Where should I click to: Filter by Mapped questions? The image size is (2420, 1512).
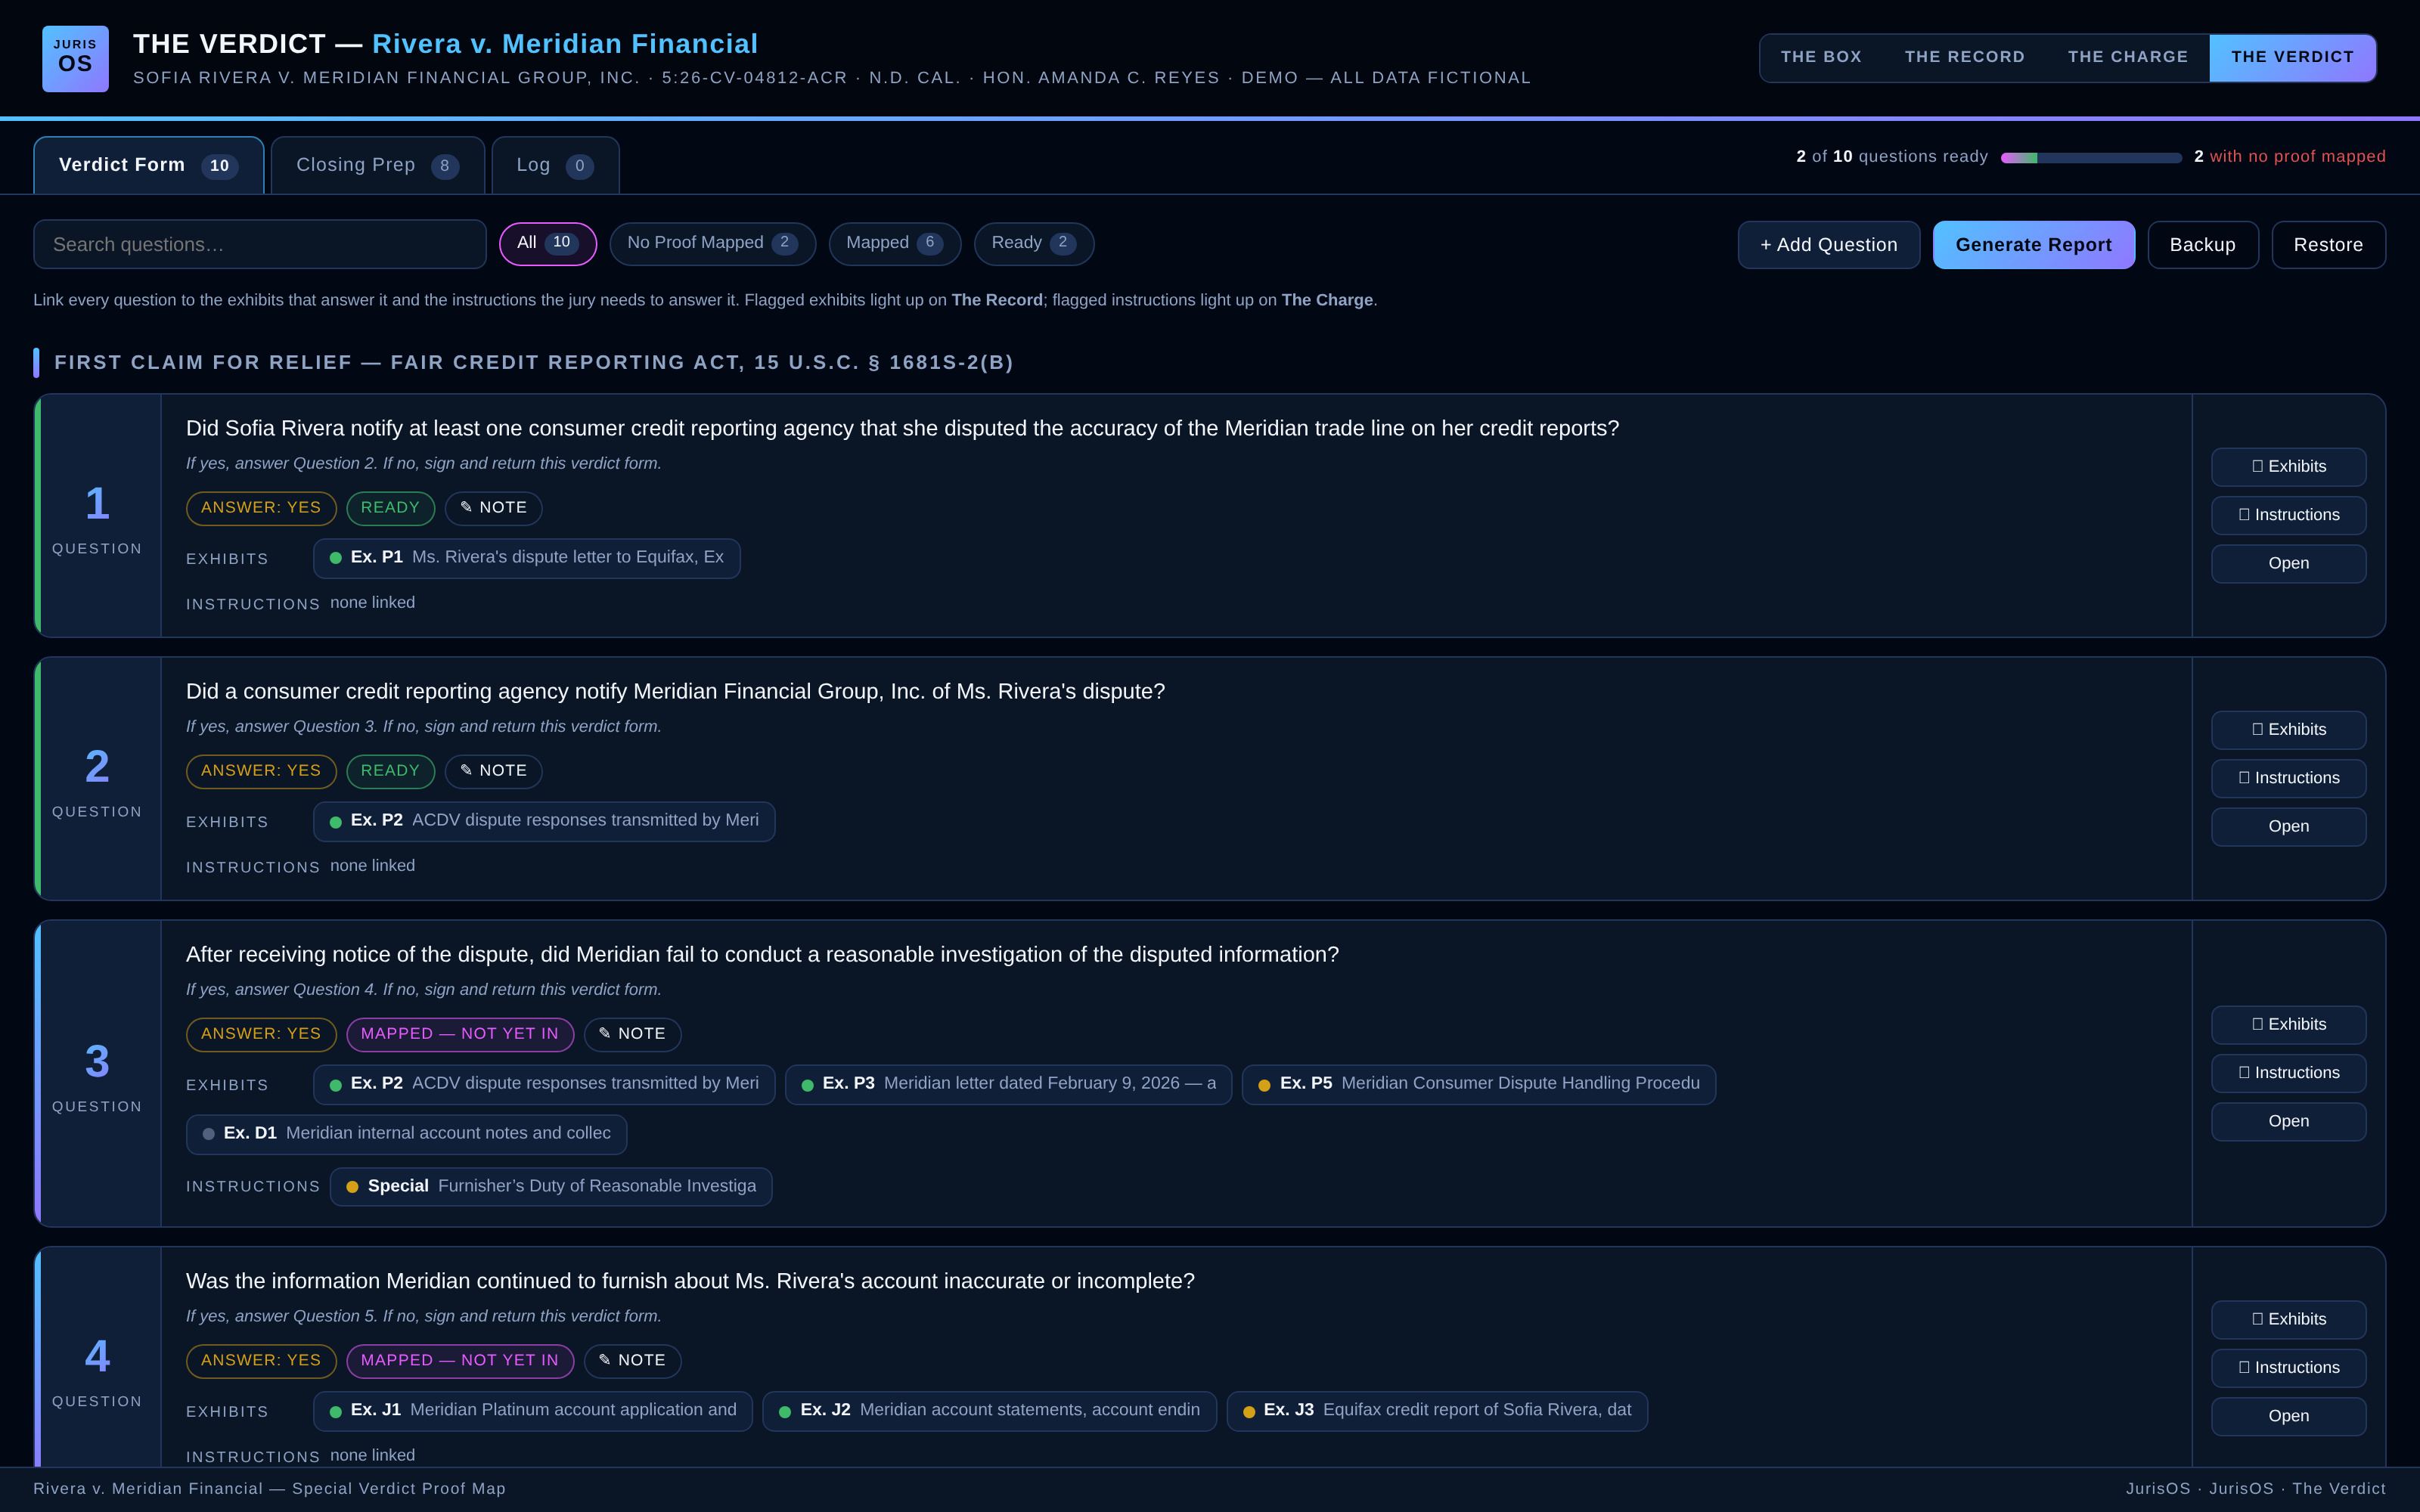click(894, 243)
